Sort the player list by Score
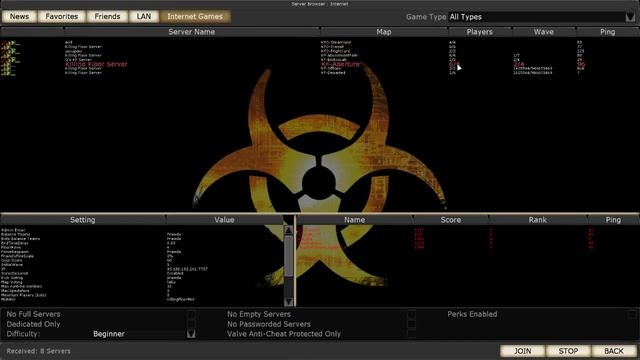 click(451, 220)
